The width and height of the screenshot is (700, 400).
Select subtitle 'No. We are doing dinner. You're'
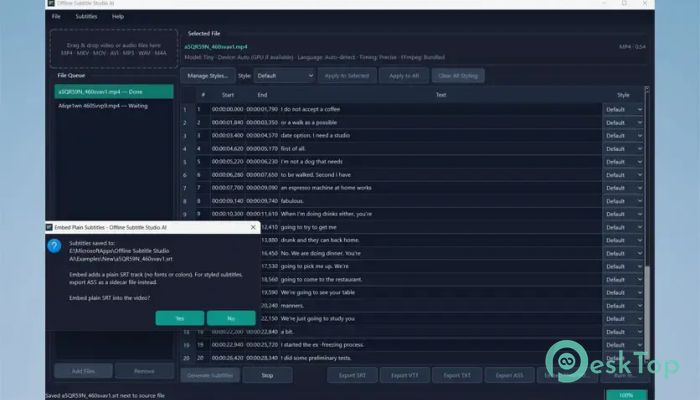[x=321, y=253]
